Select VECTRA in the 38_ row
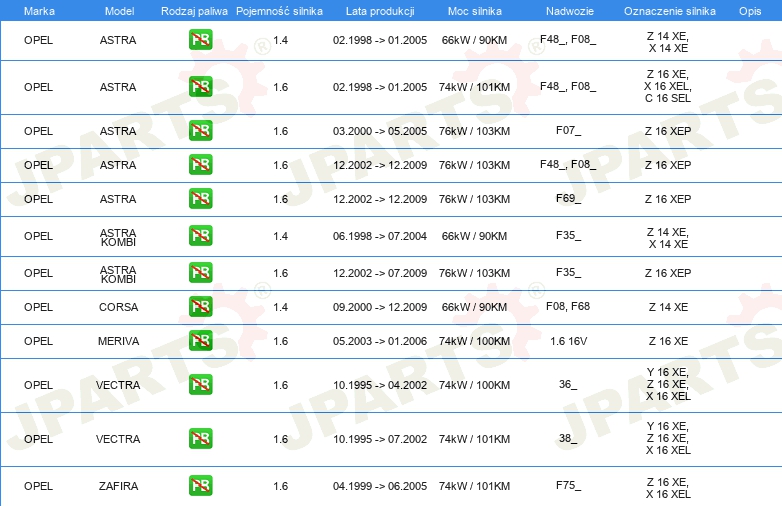This screenshot has width=782, height=506. pos(118,439)
